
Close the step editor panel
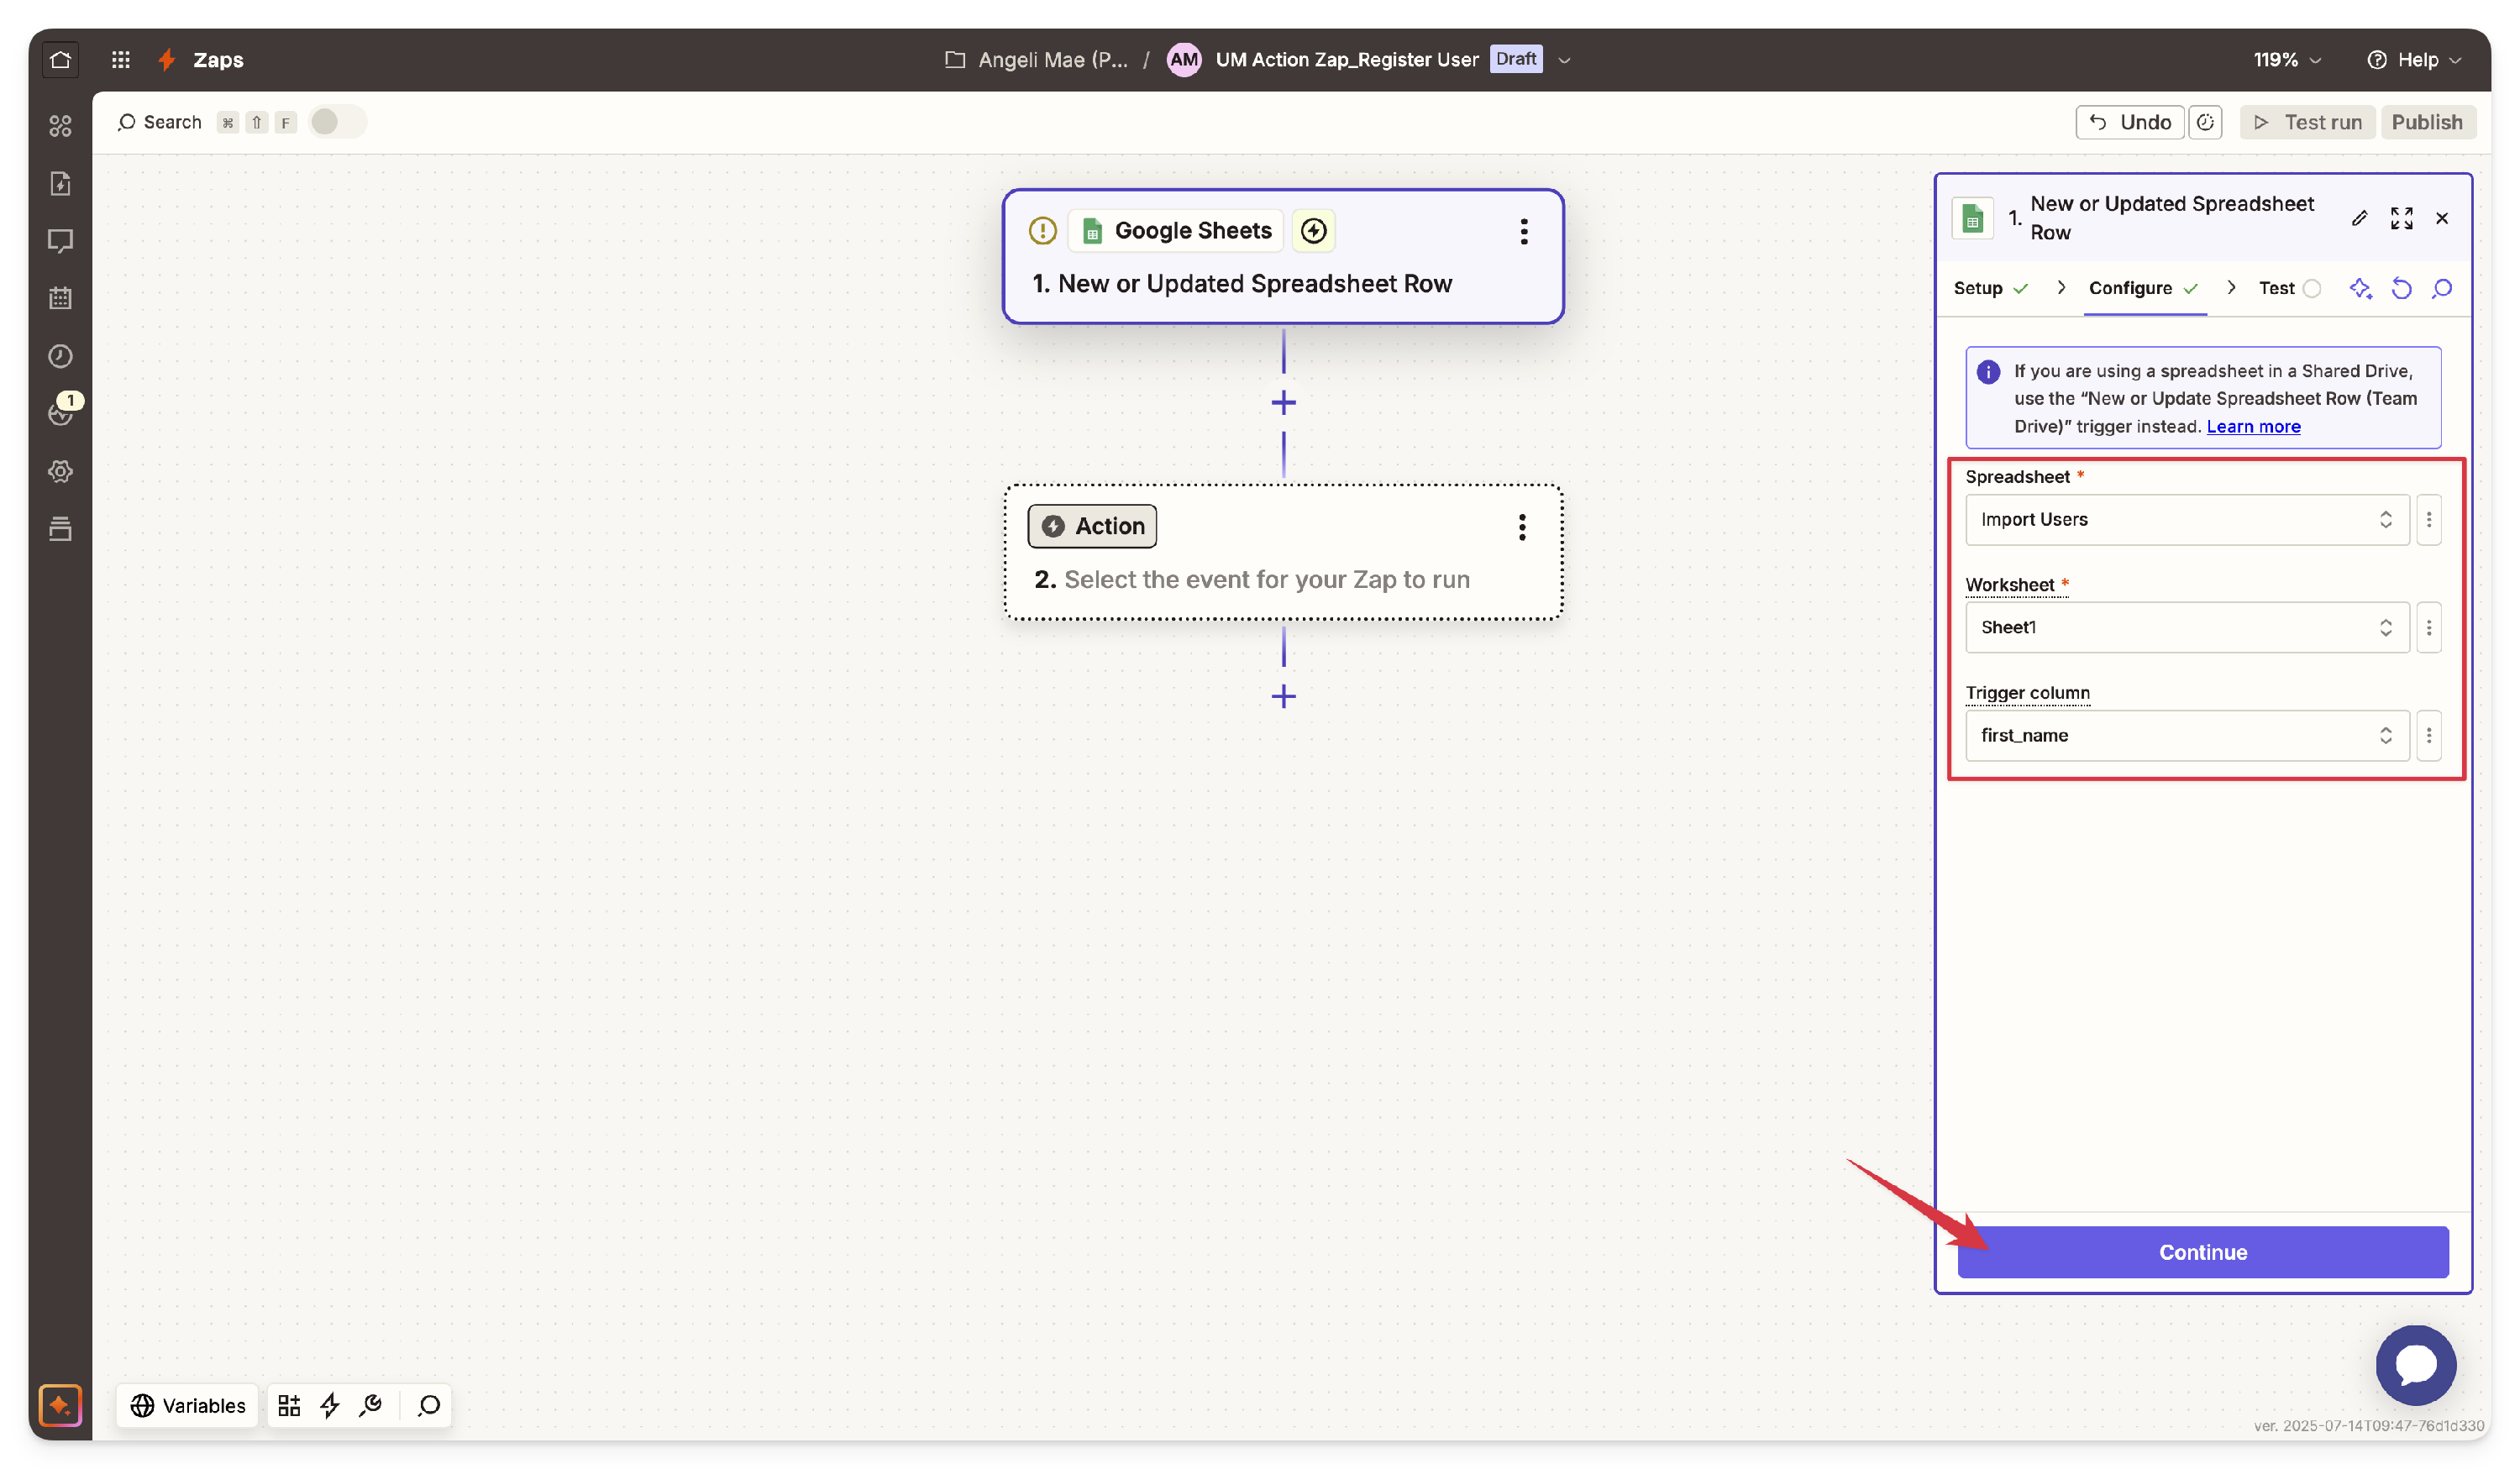[2441, 218]
